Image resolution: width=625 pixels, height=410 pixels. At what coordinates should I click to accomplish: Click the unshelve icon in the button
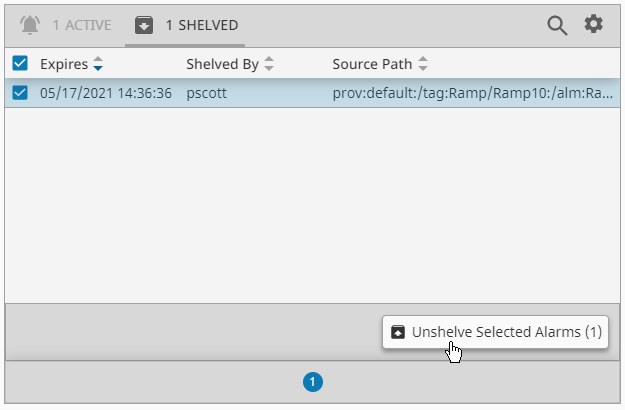pos(398,332)
